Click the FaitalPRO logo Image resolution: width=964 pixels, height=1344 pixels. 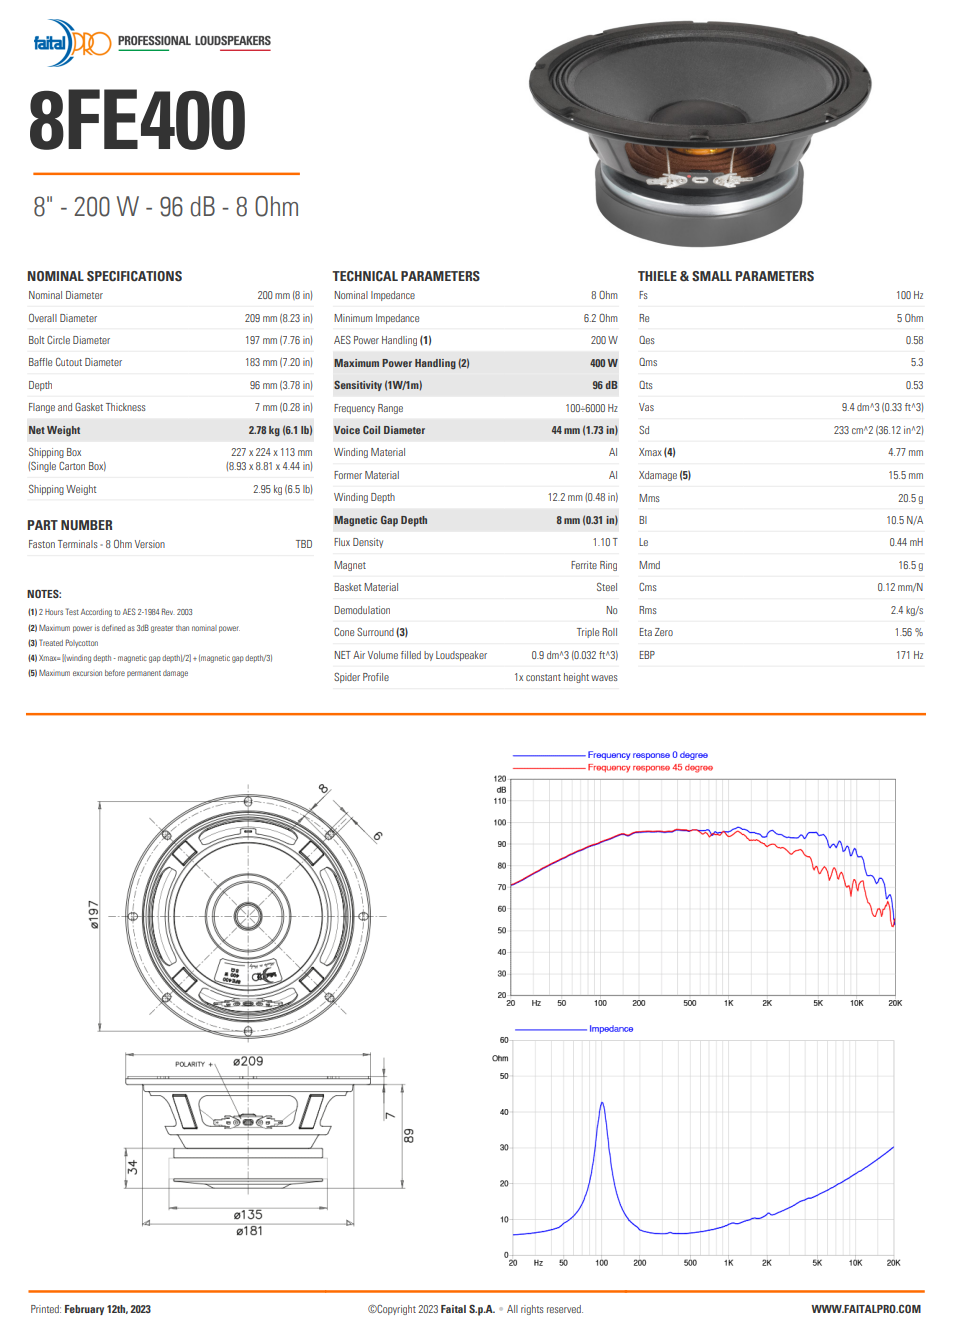tap(72, 43)
